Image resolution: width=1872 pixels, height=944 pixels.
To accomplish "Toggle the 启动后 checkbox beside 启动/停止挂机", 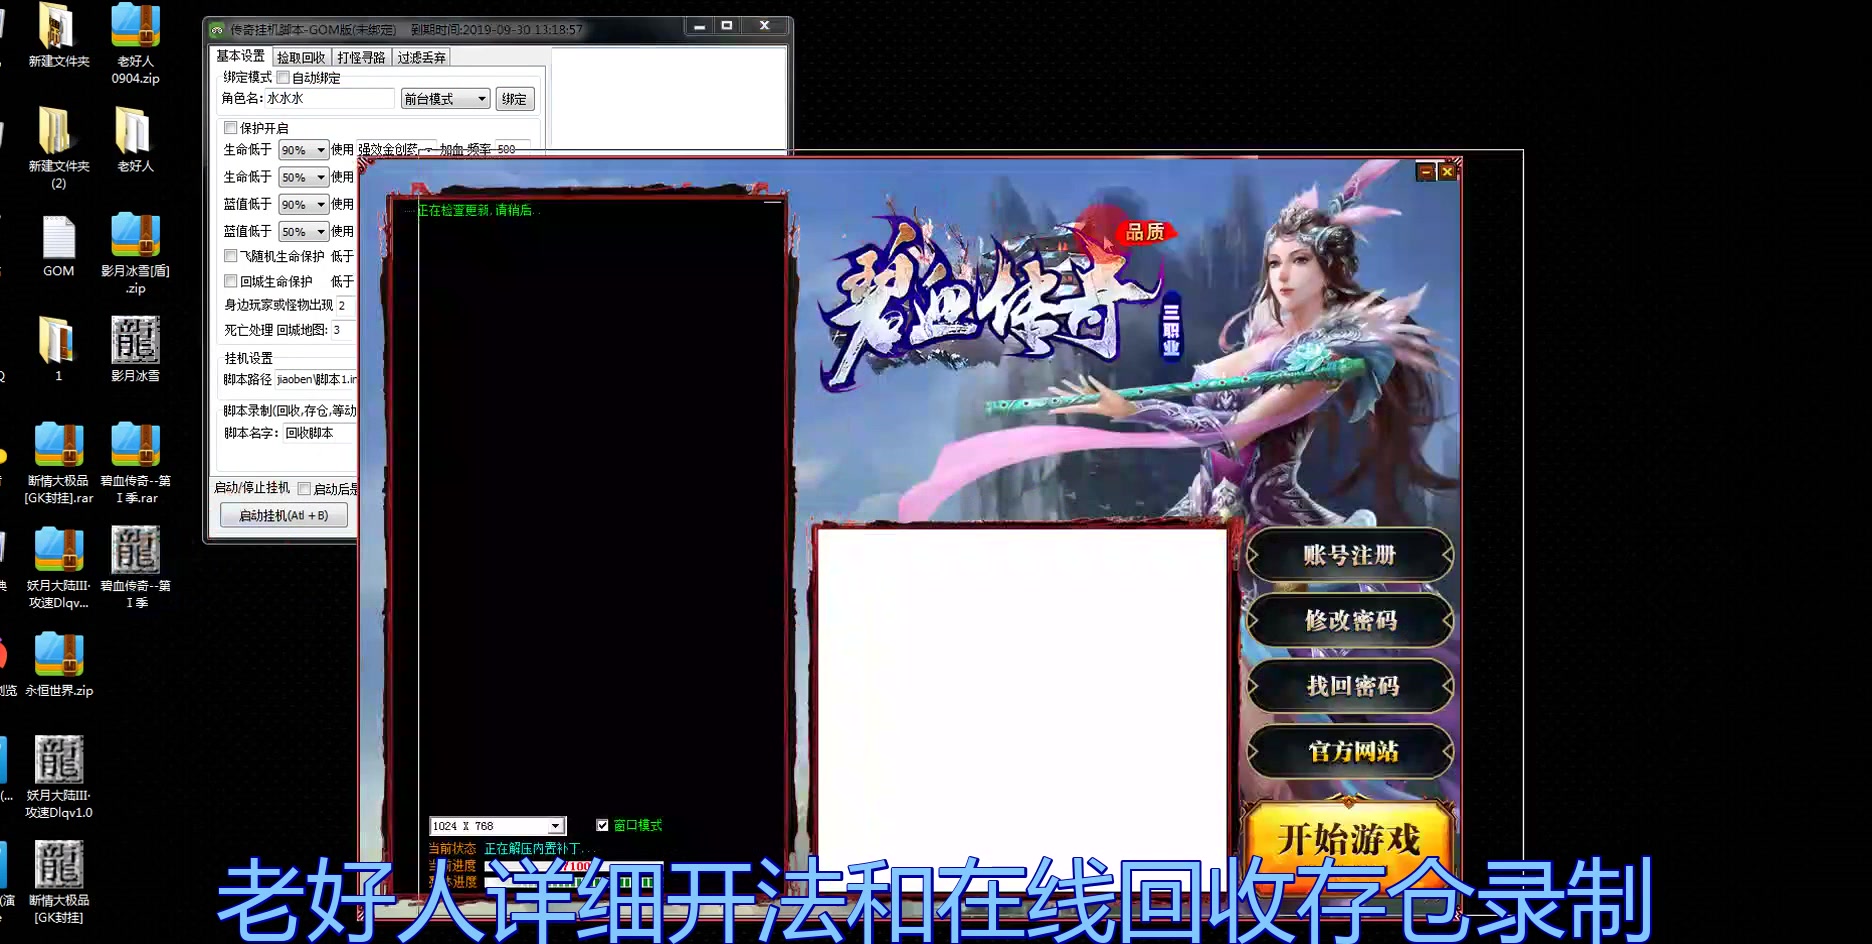I will (304, 489).
